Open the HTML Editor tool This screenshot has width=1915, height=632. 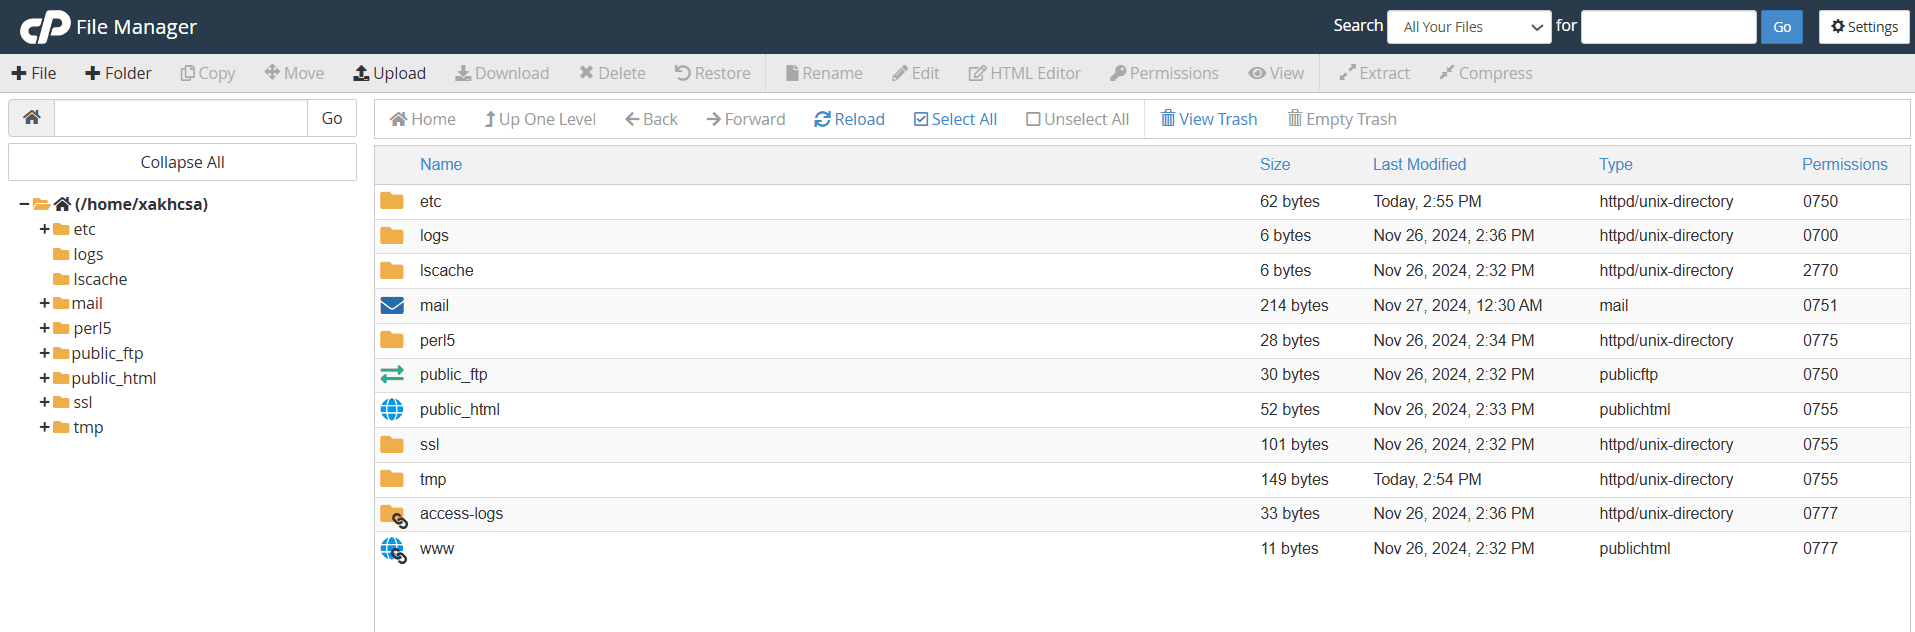click(x=1024, y=73)
